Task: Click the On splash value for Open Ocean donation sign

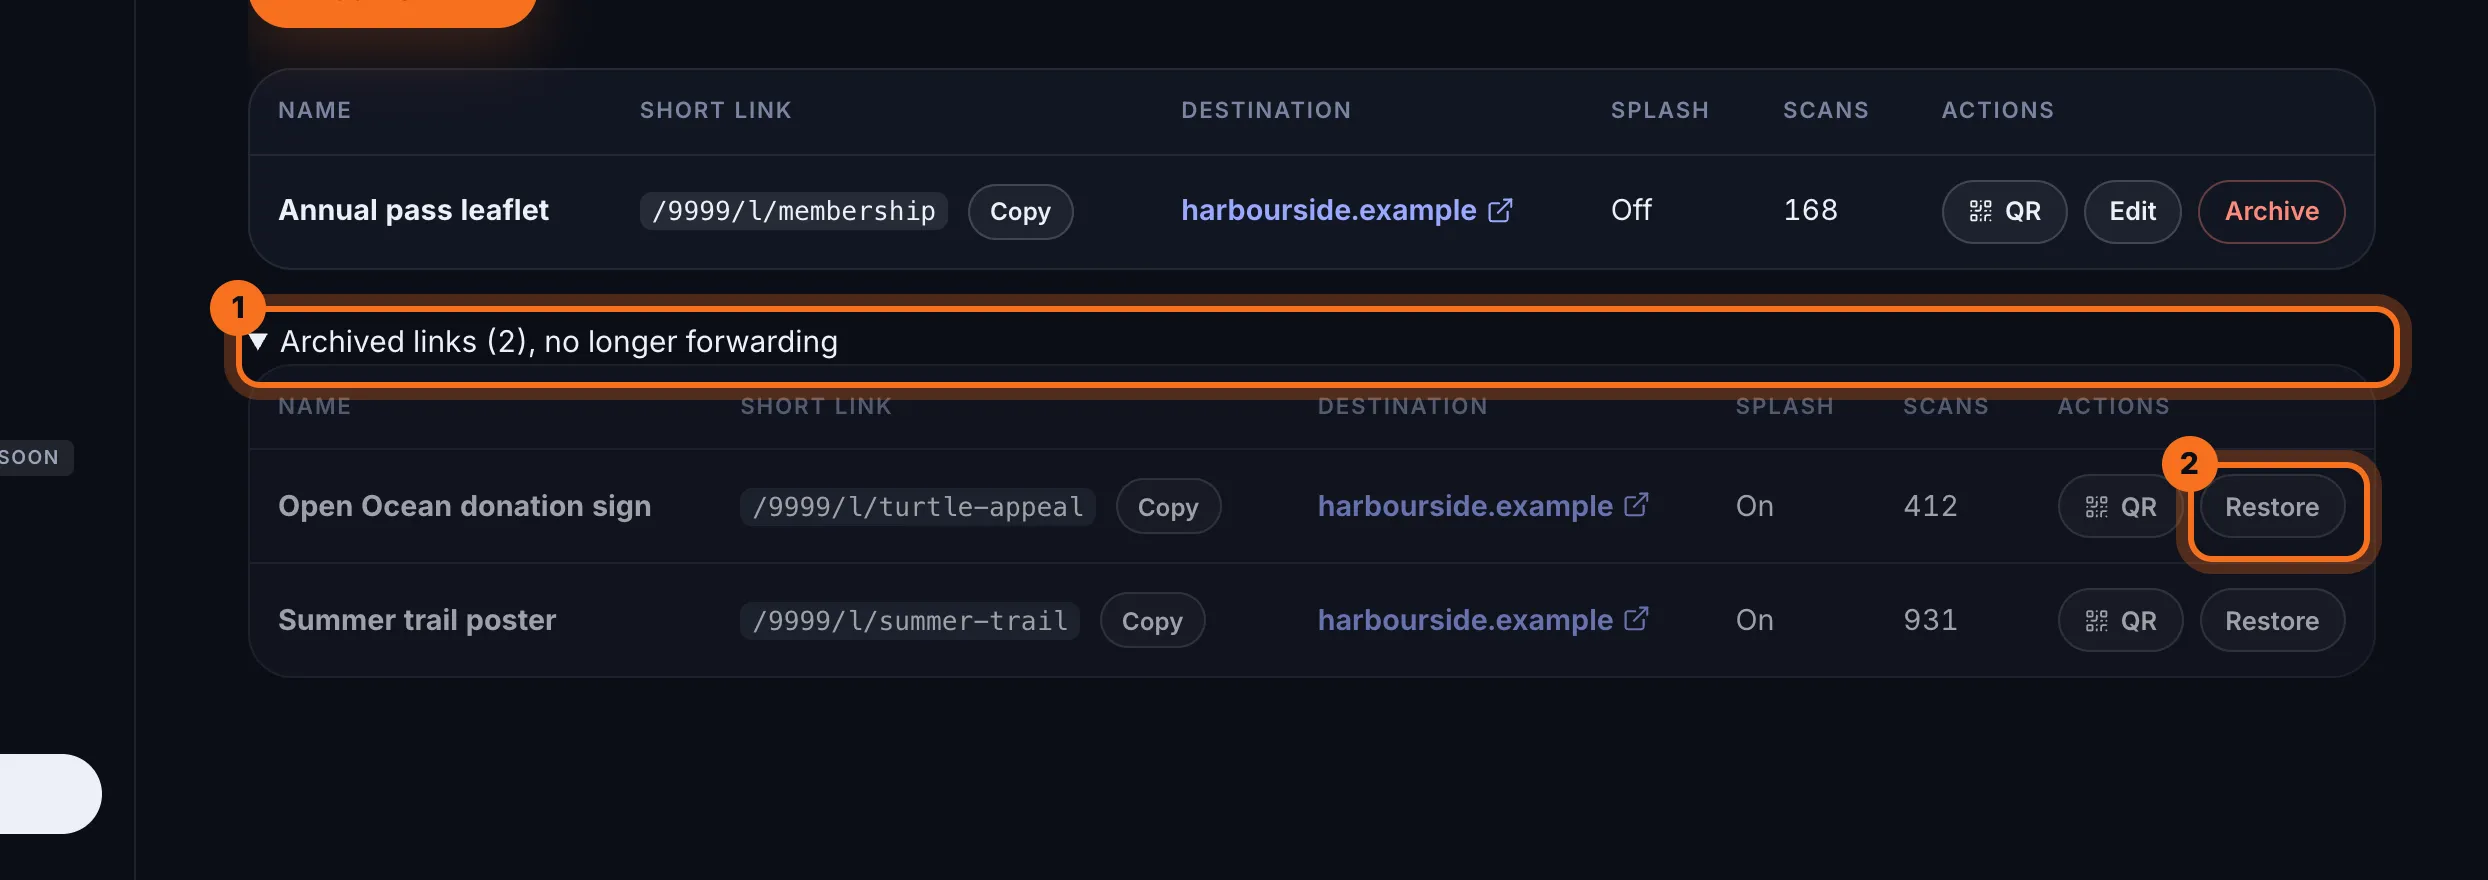Action: [x=1754, y=505]
